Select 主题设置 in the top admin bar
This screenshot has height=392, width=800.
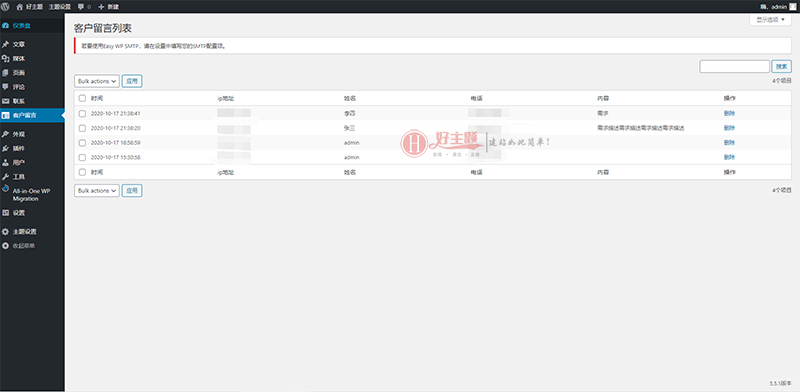coord(60,7)
